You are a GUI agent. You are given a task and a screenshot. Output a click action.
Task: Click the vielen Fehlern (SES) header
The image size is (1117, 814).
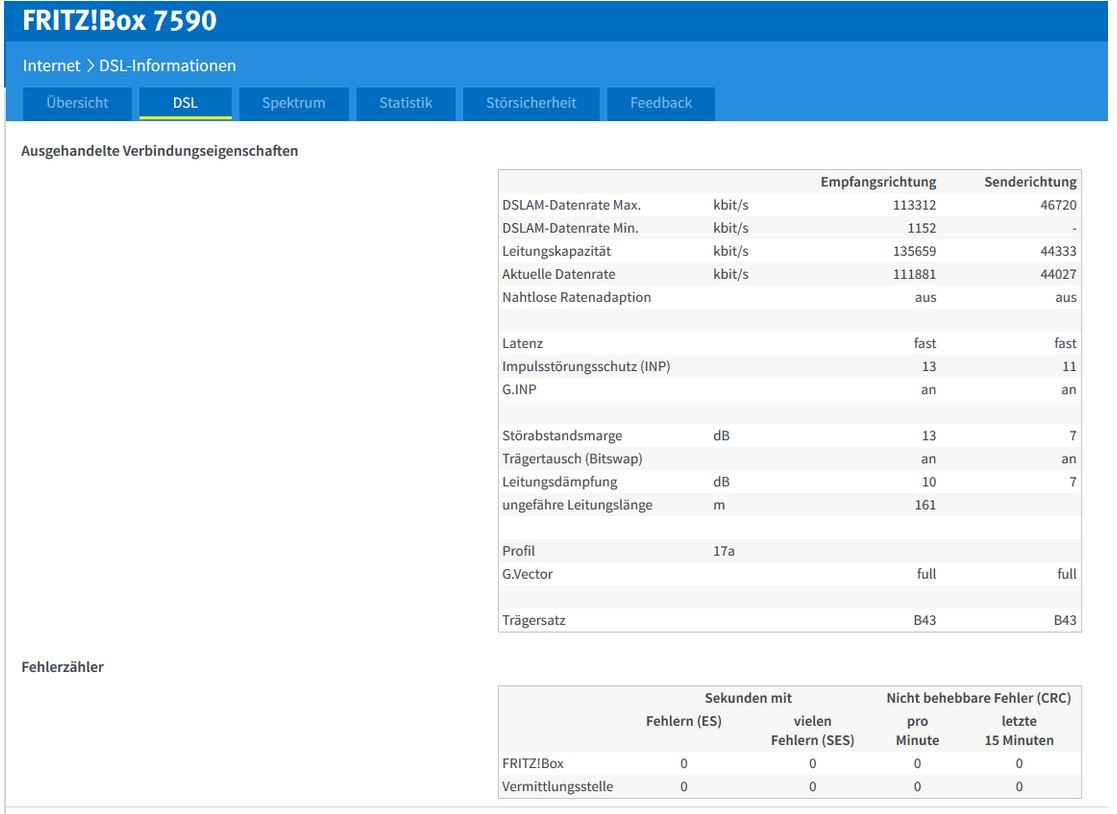pyautogui.click(x=812, y=731)
